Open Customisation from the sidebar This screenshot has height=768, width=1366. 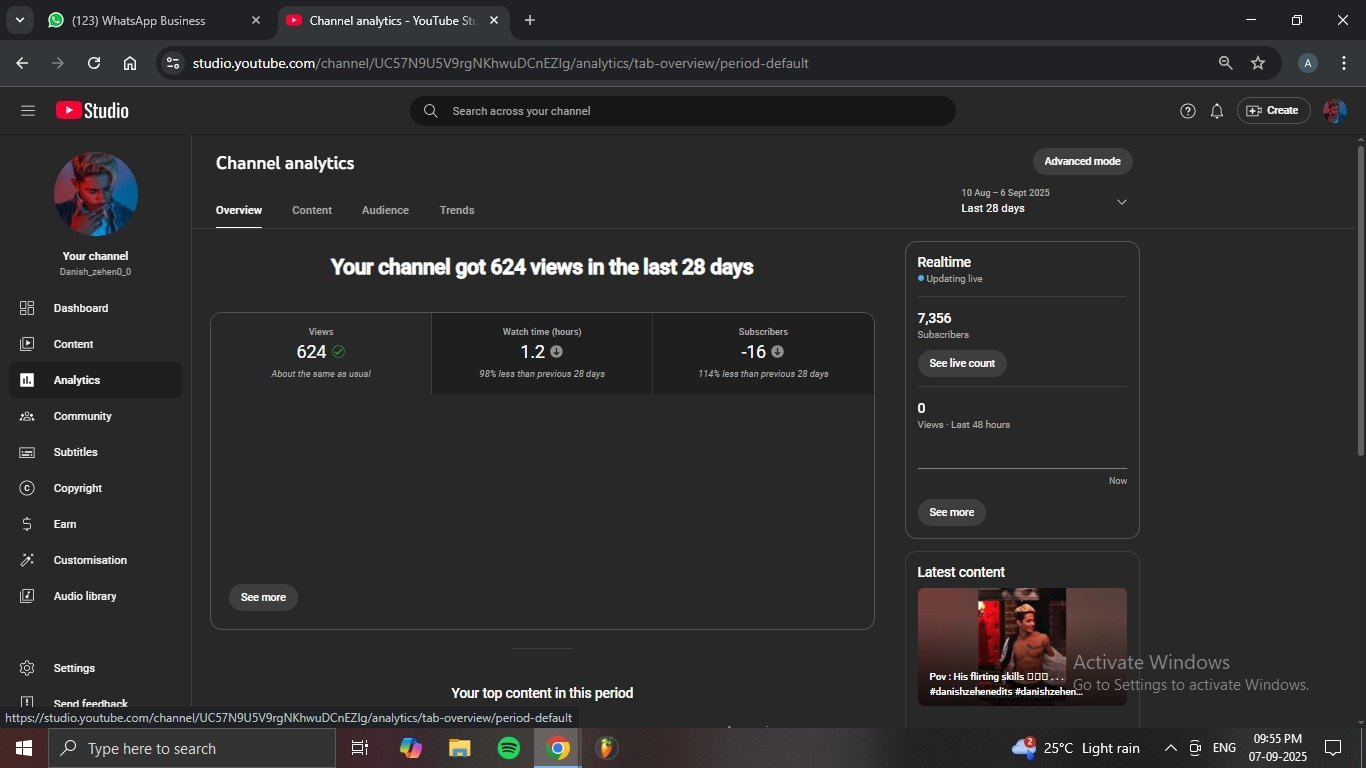tap(89, 560)
